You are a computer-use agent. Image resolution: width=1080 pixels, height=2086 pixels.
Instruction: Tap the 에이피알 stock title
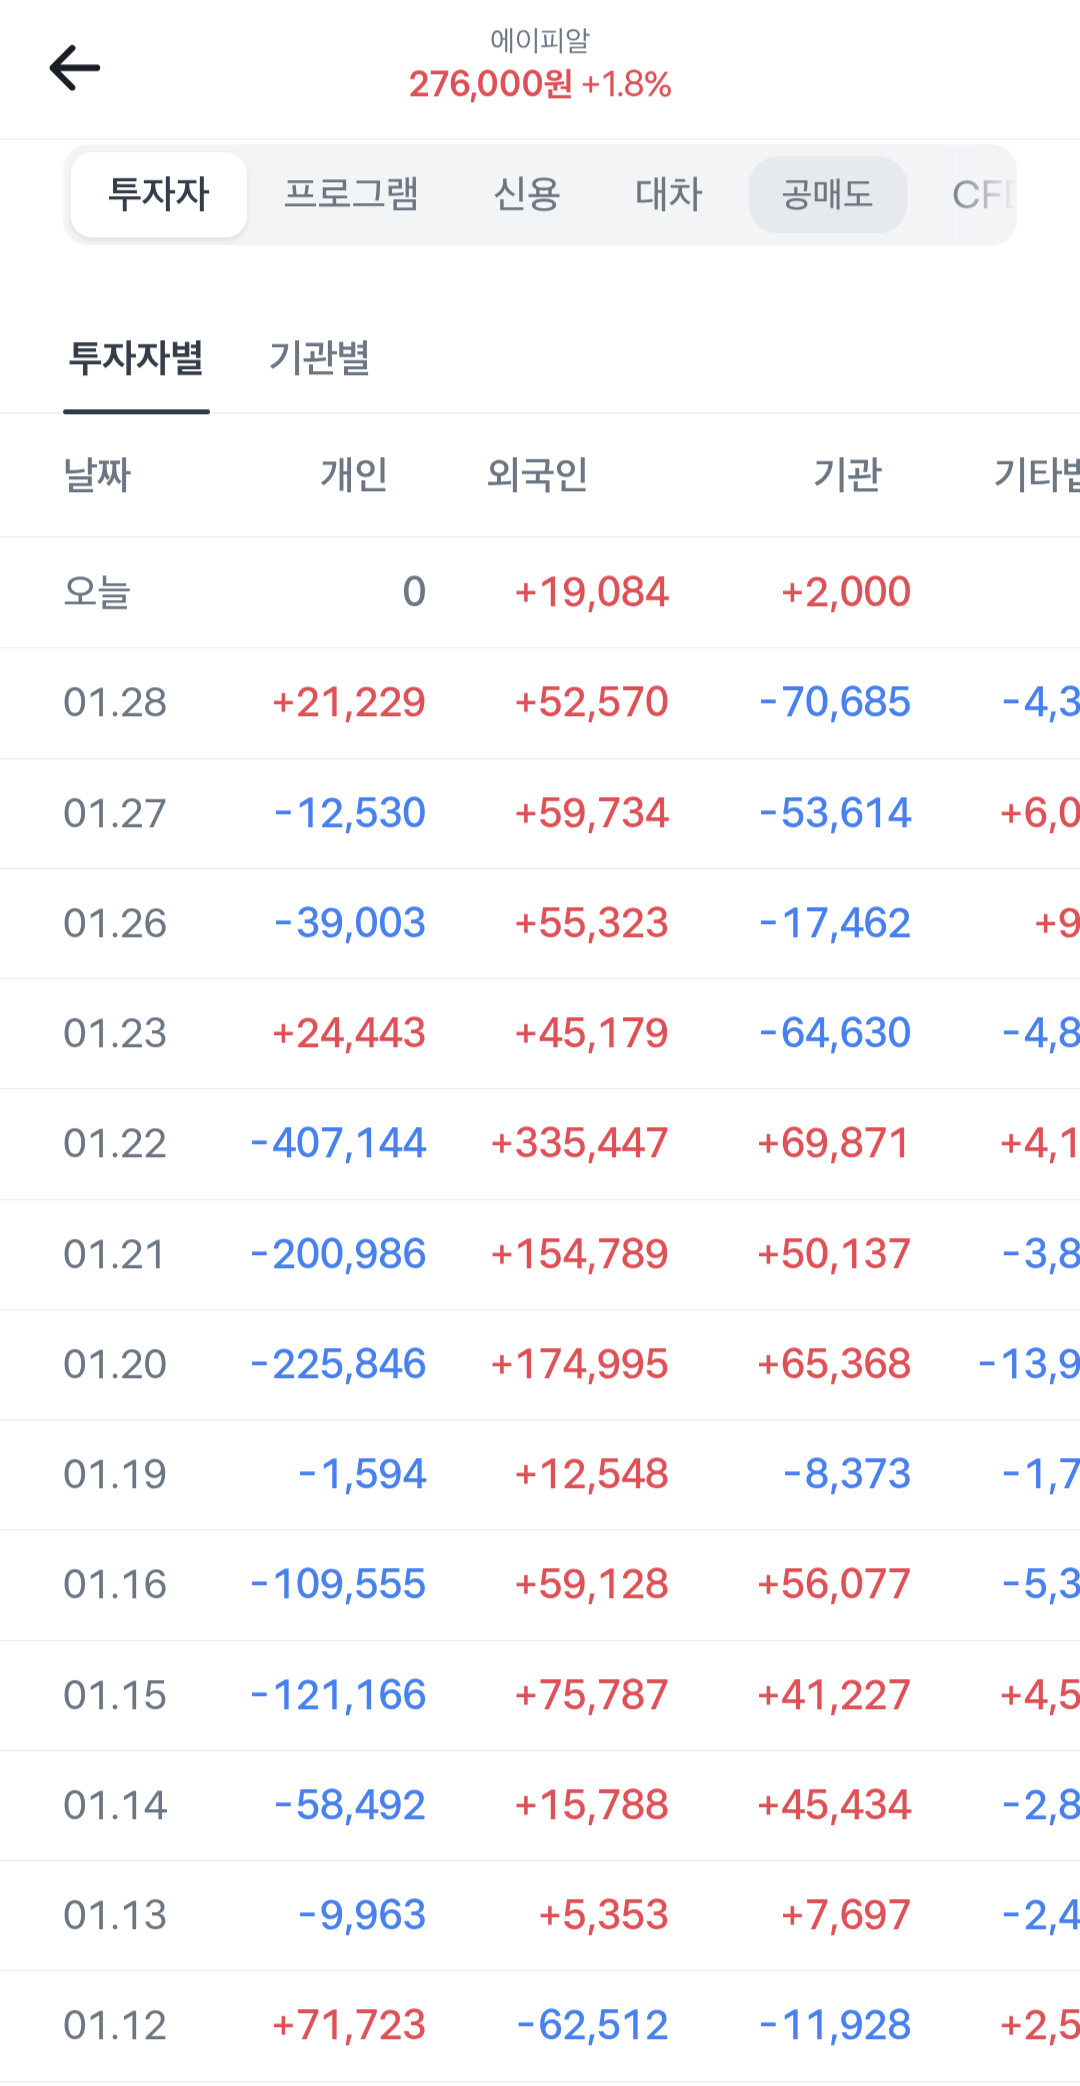540,40
